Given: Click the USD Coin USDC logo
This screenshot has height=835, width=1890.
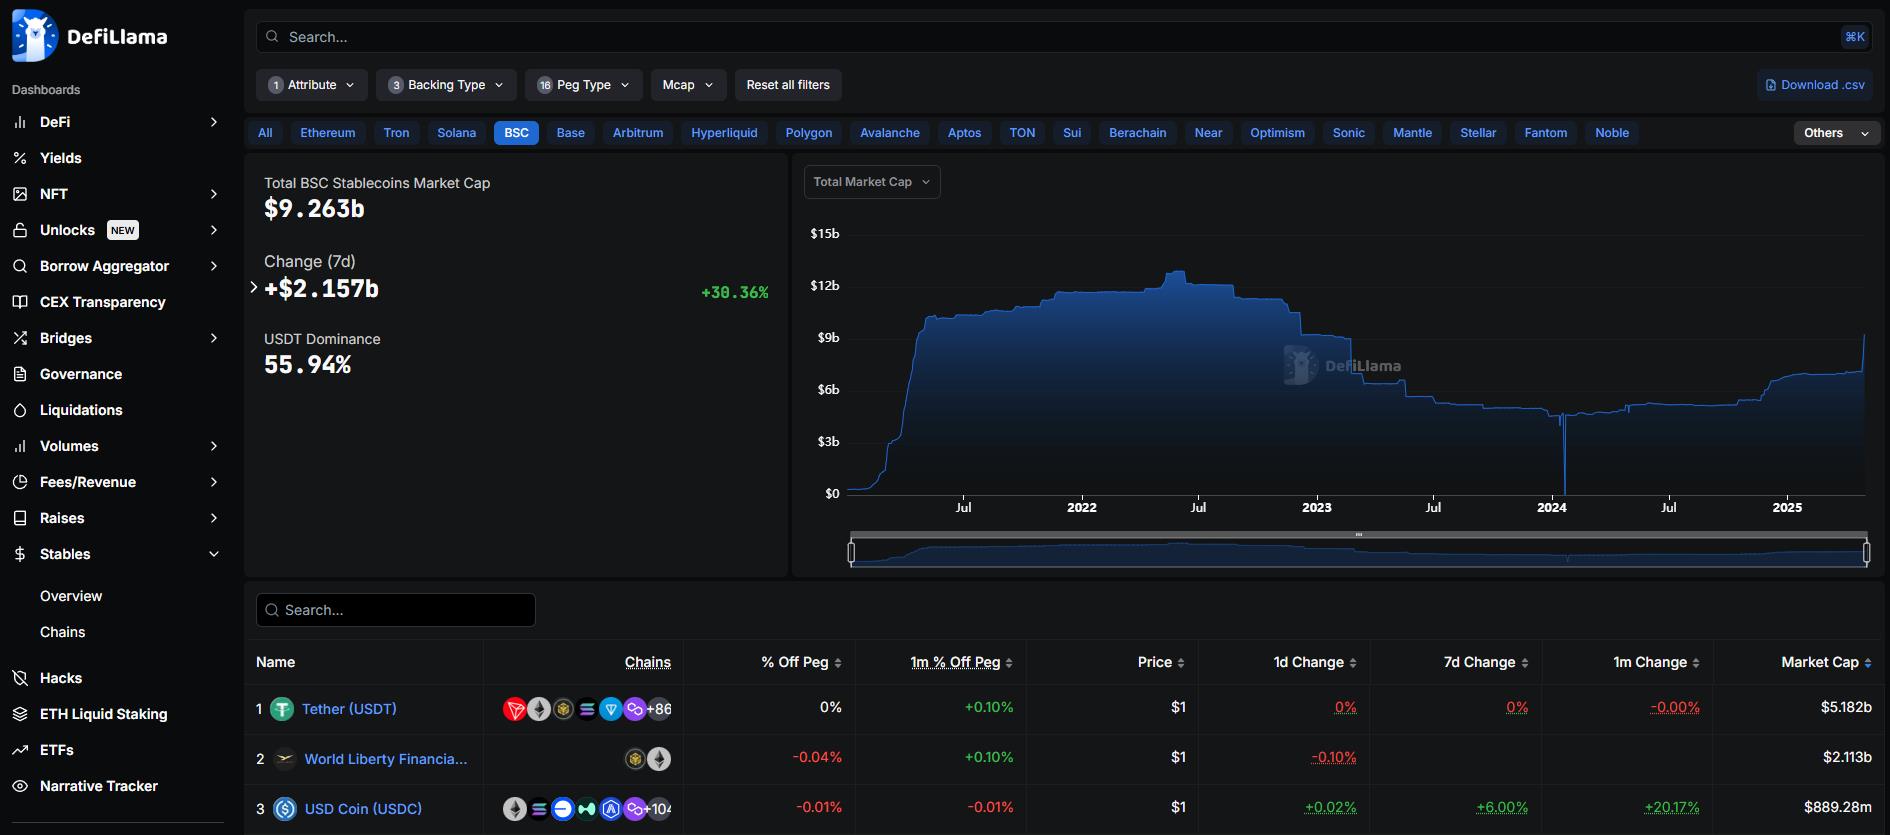Looking at the screenshot, I should point(285,809).
